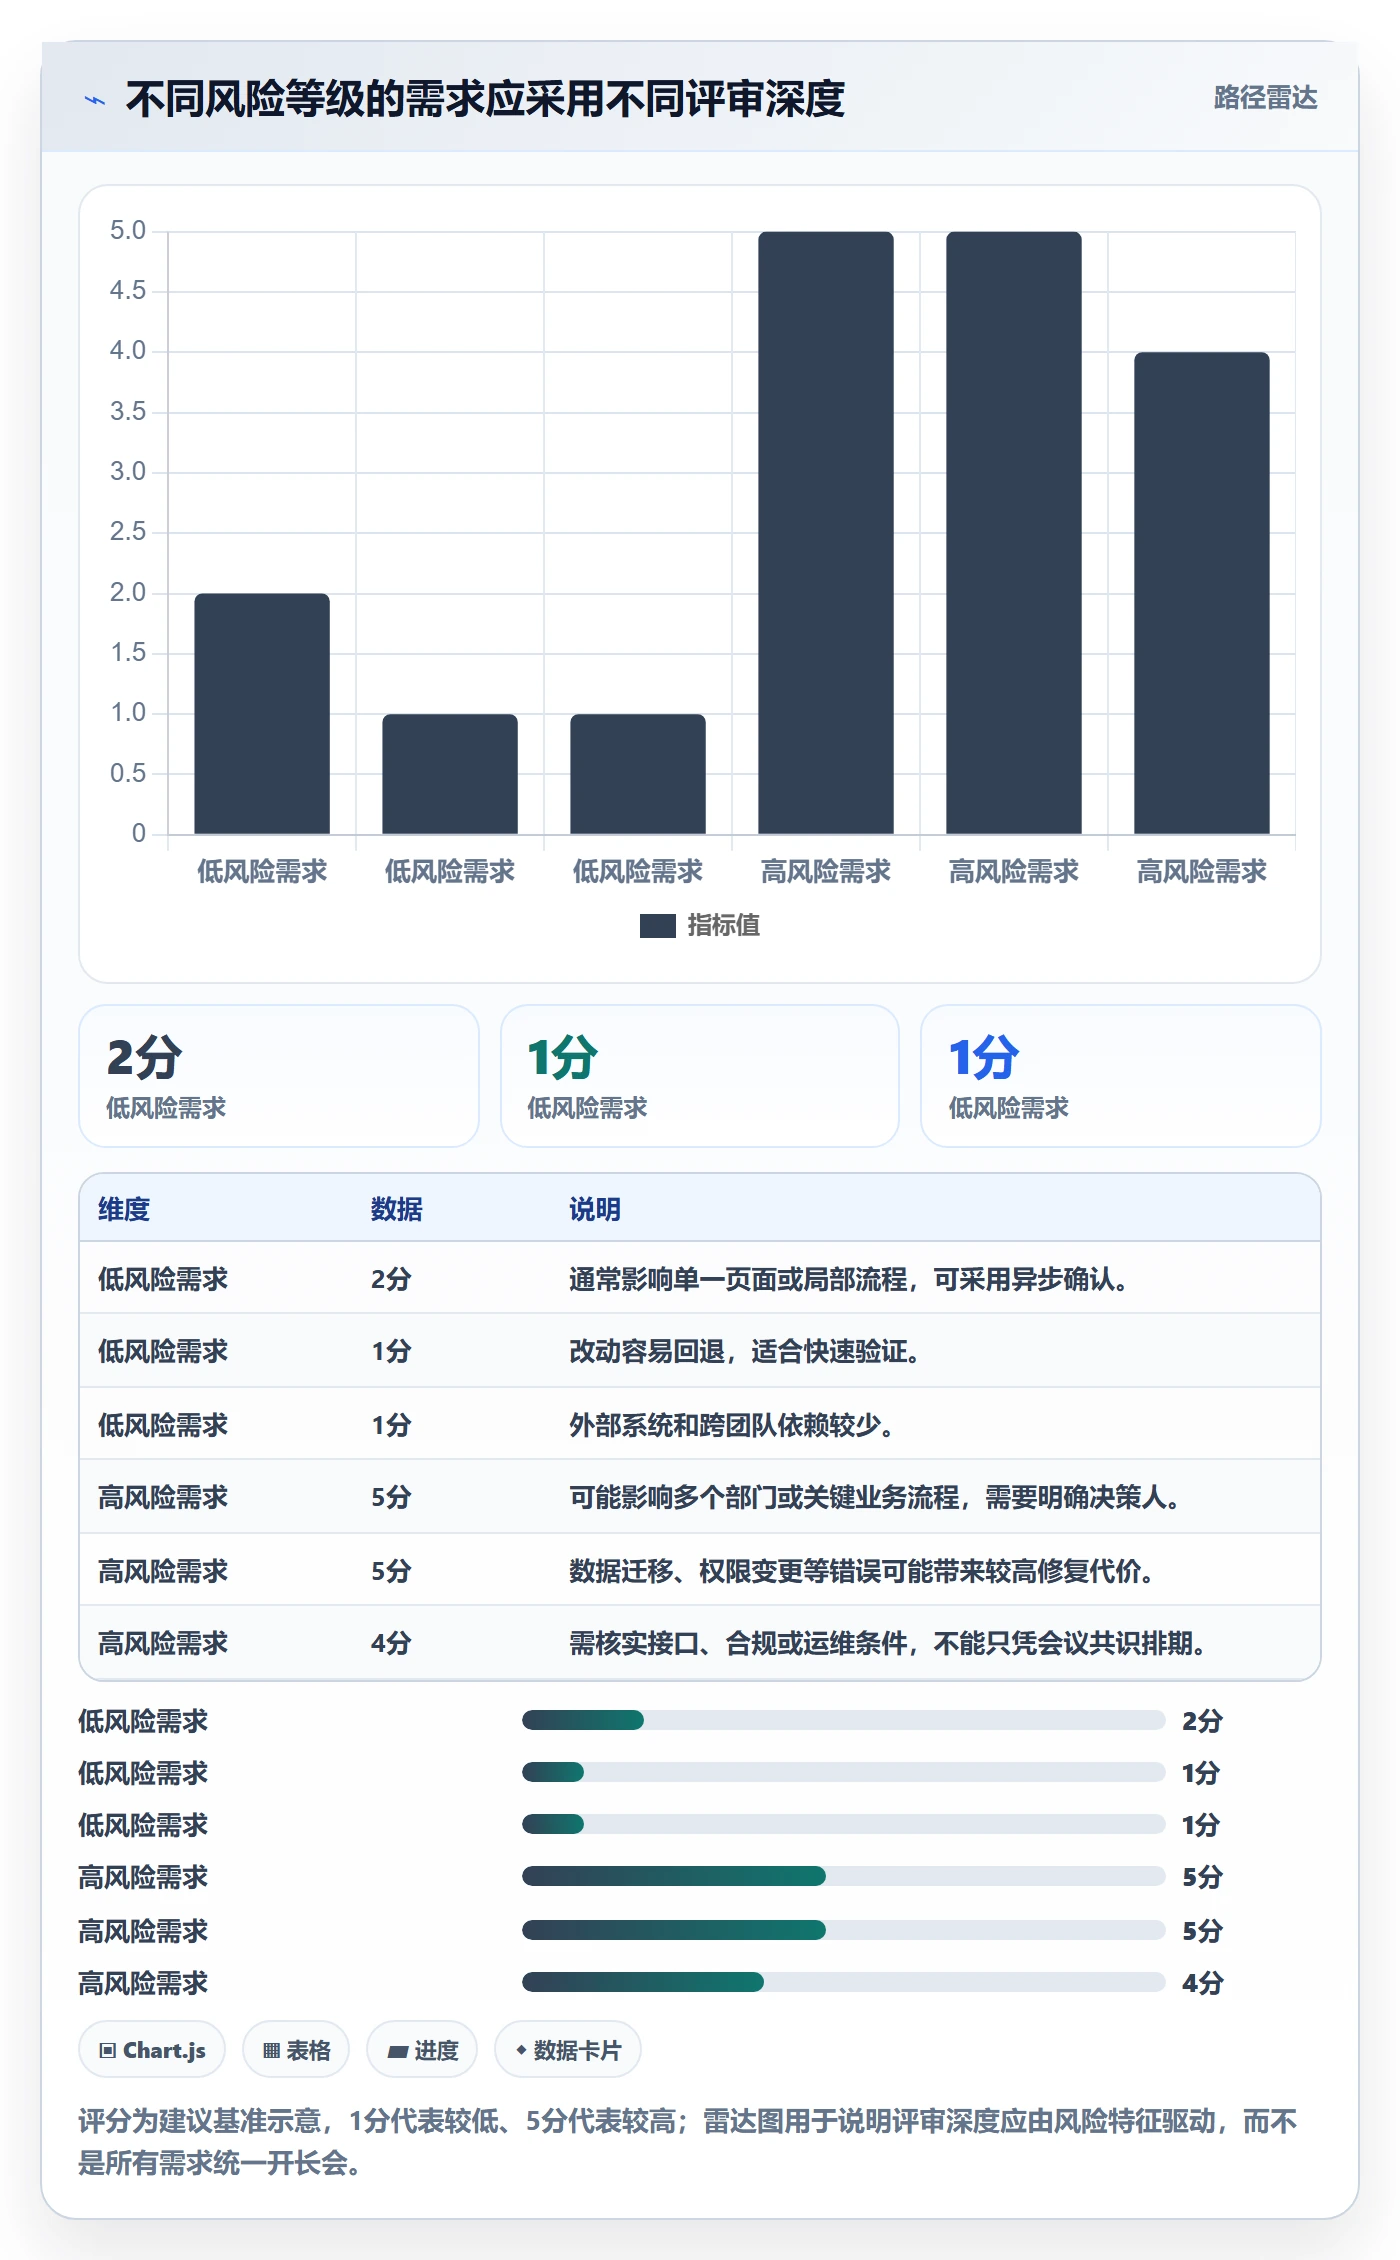Click the 5.0 y-axis label
This screenshot has height=2260, width=1400.
pyautogui.click(x=128, y=231)
